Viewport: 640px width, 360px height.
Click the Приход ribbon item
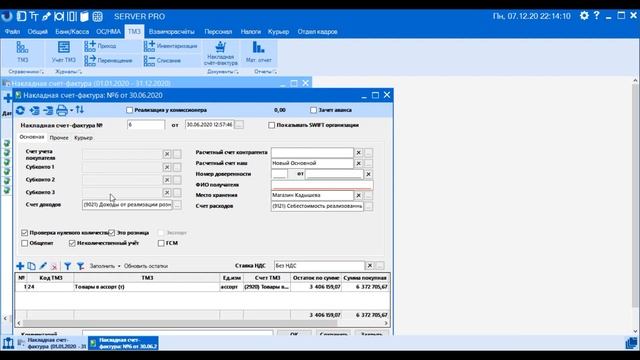click(x=100, y=46)
